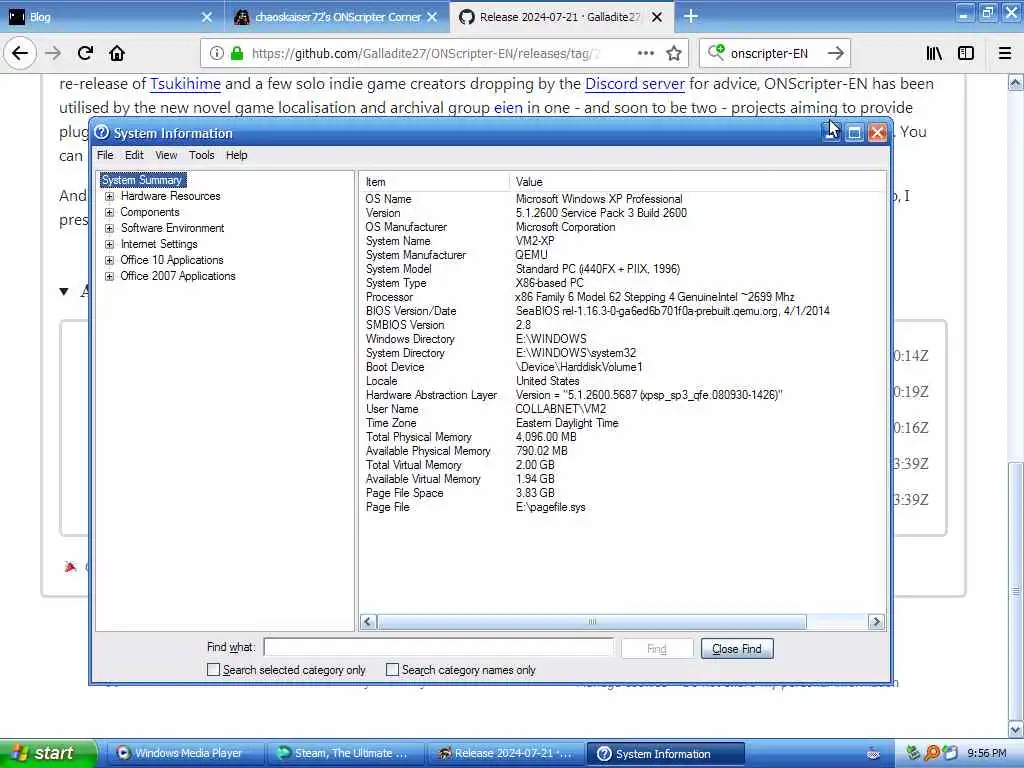Click the Item column header
The image size is (1024, 768).
click(x=434, y=182)
